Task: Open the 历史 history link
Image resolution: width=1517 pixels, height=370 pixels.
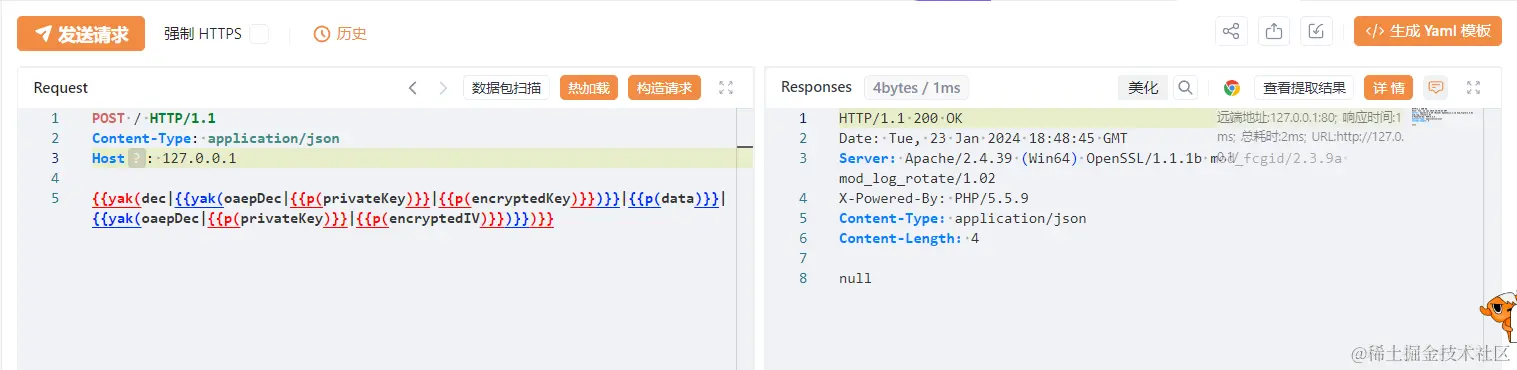Action: pyautogui.click(x=340, y=34)
